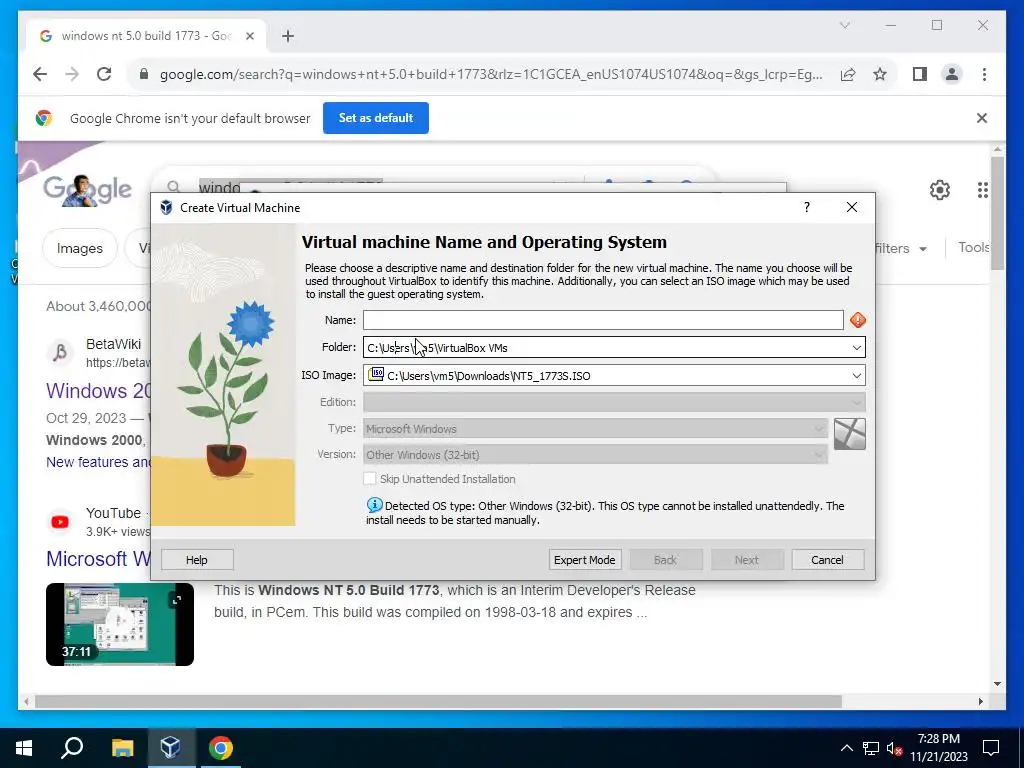1024x768 pixels.
Task: Toggle Skip Unattended Installation checkbox
Action: point(370,479)
